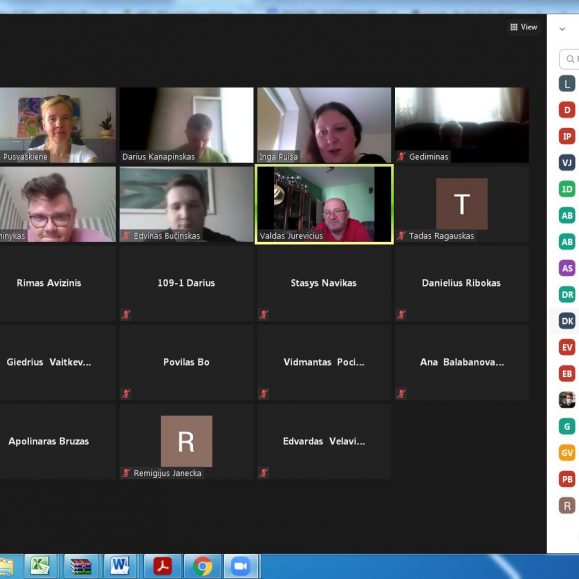
Task: Open Adobe Acrobat from the taskbar
Action: (162, 566)
